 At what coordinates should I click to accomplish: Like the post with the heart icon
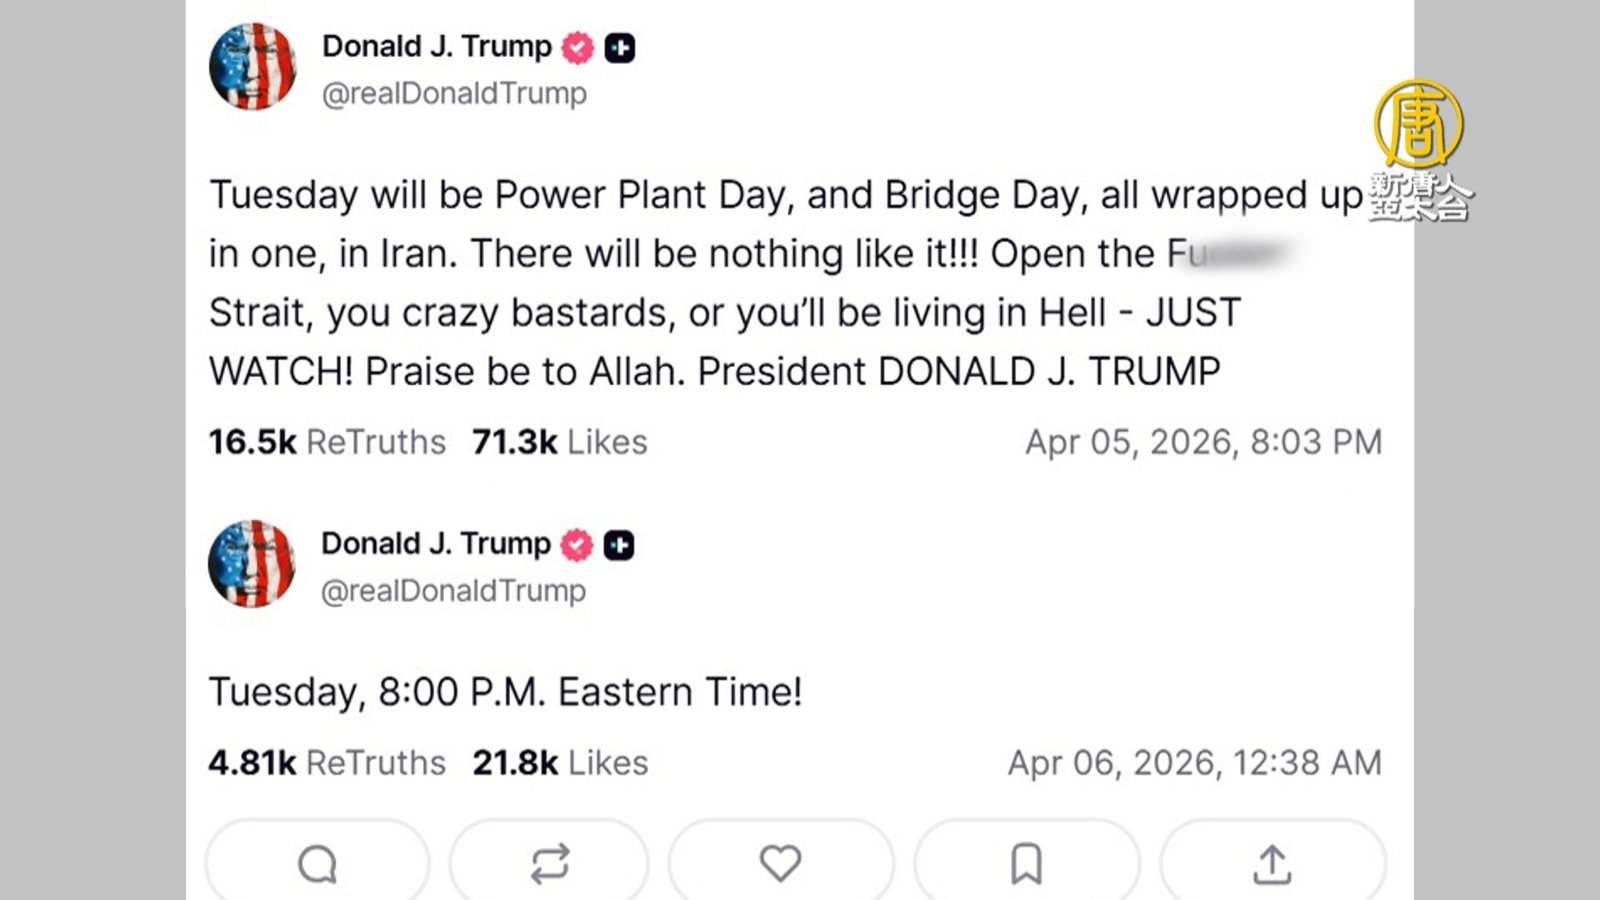[x=780, y=863]
